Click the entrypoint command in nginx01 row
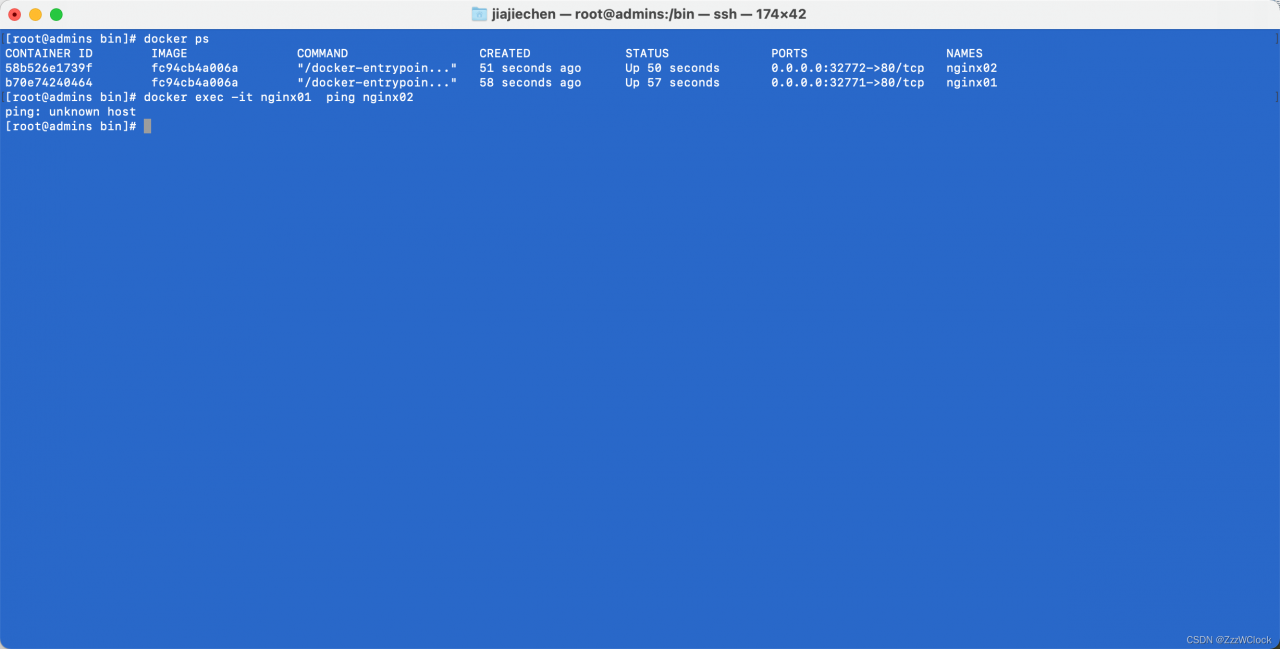The height and width of the screenshot is (649, 1280). [377, 83]
